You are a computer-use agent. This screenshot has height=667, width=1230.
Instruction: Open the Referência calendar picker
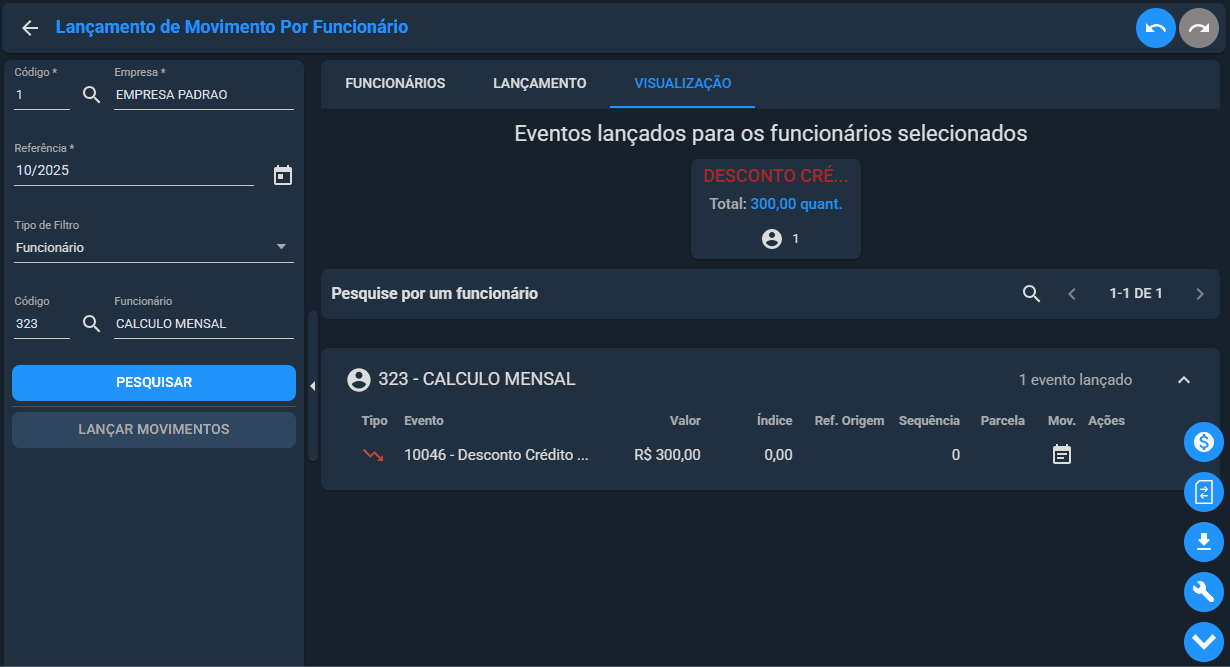(x=283, y=175)
